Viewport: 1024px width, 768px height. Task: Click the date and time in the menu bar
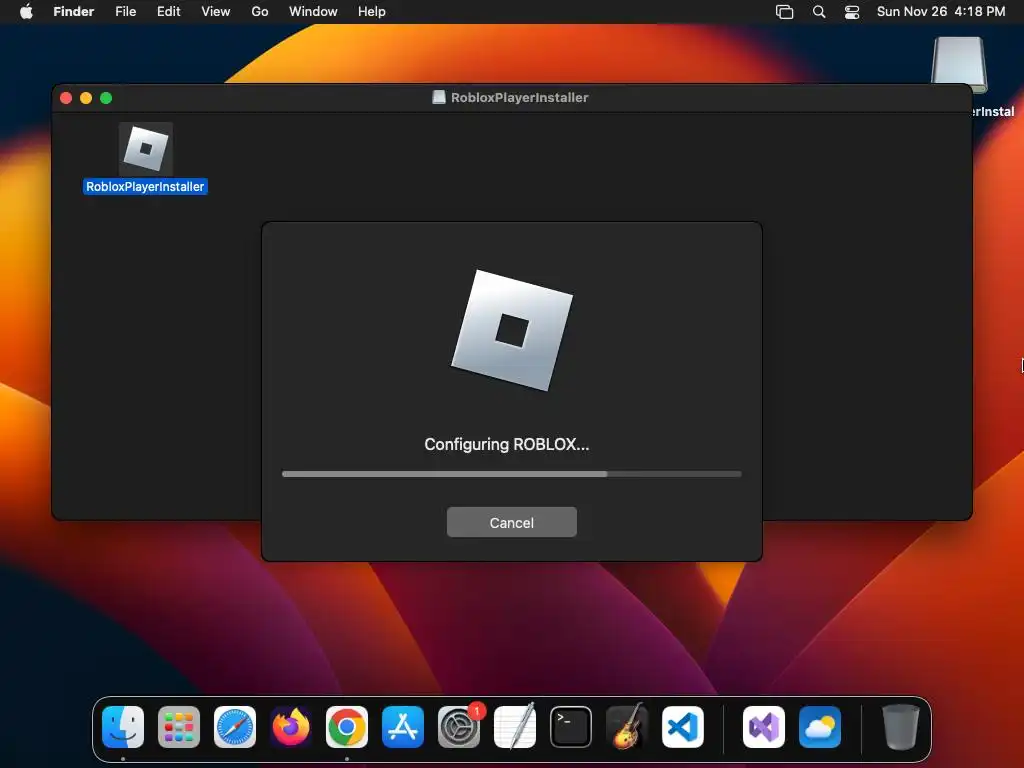click(x=940, y=12)
